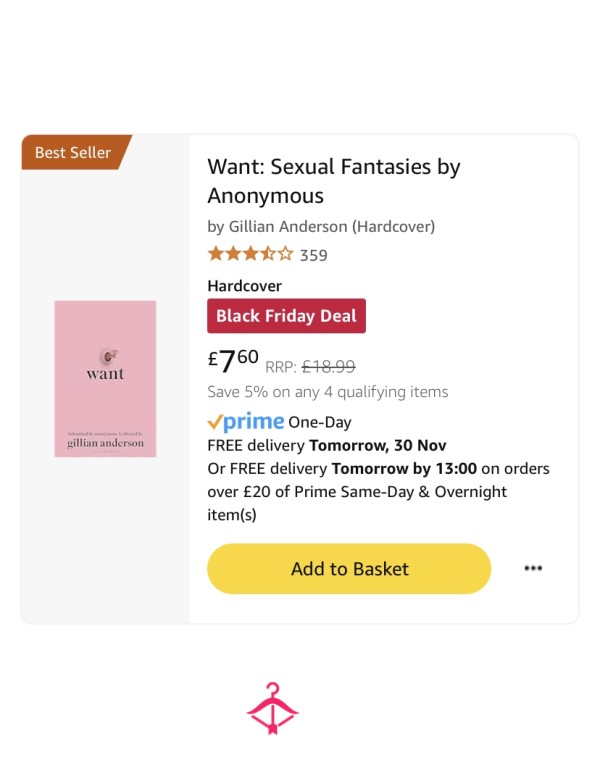Select the Hardcover format label
600x763 pixels.
click(244, 286)
